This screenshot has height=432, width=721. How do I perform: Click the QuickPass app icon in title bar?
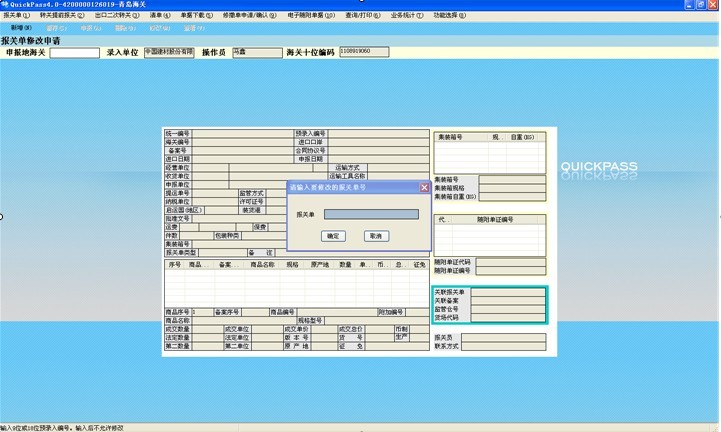pyautogui.click(x=5, y=5)
